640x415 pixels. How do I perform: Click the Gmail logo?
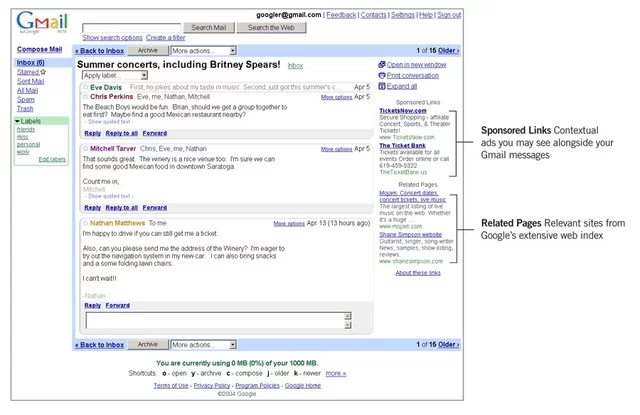click(x=42, y=22)
